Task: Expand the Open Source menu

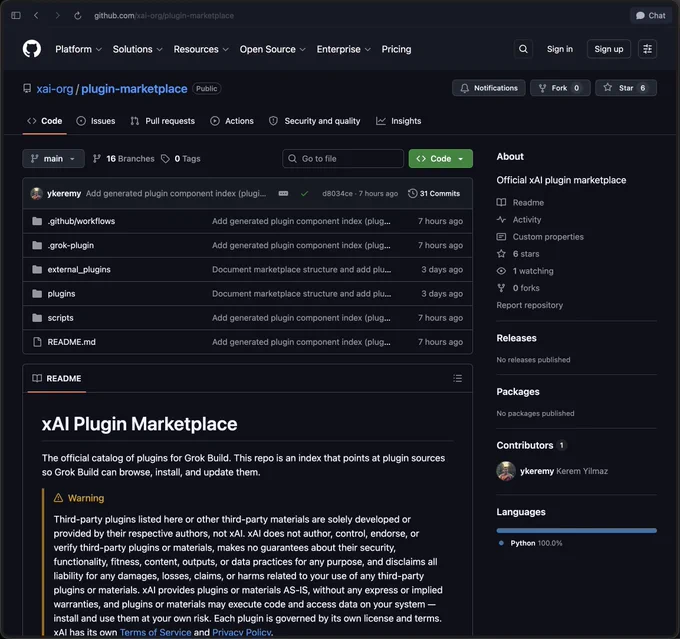Action: tap(272, 49)
